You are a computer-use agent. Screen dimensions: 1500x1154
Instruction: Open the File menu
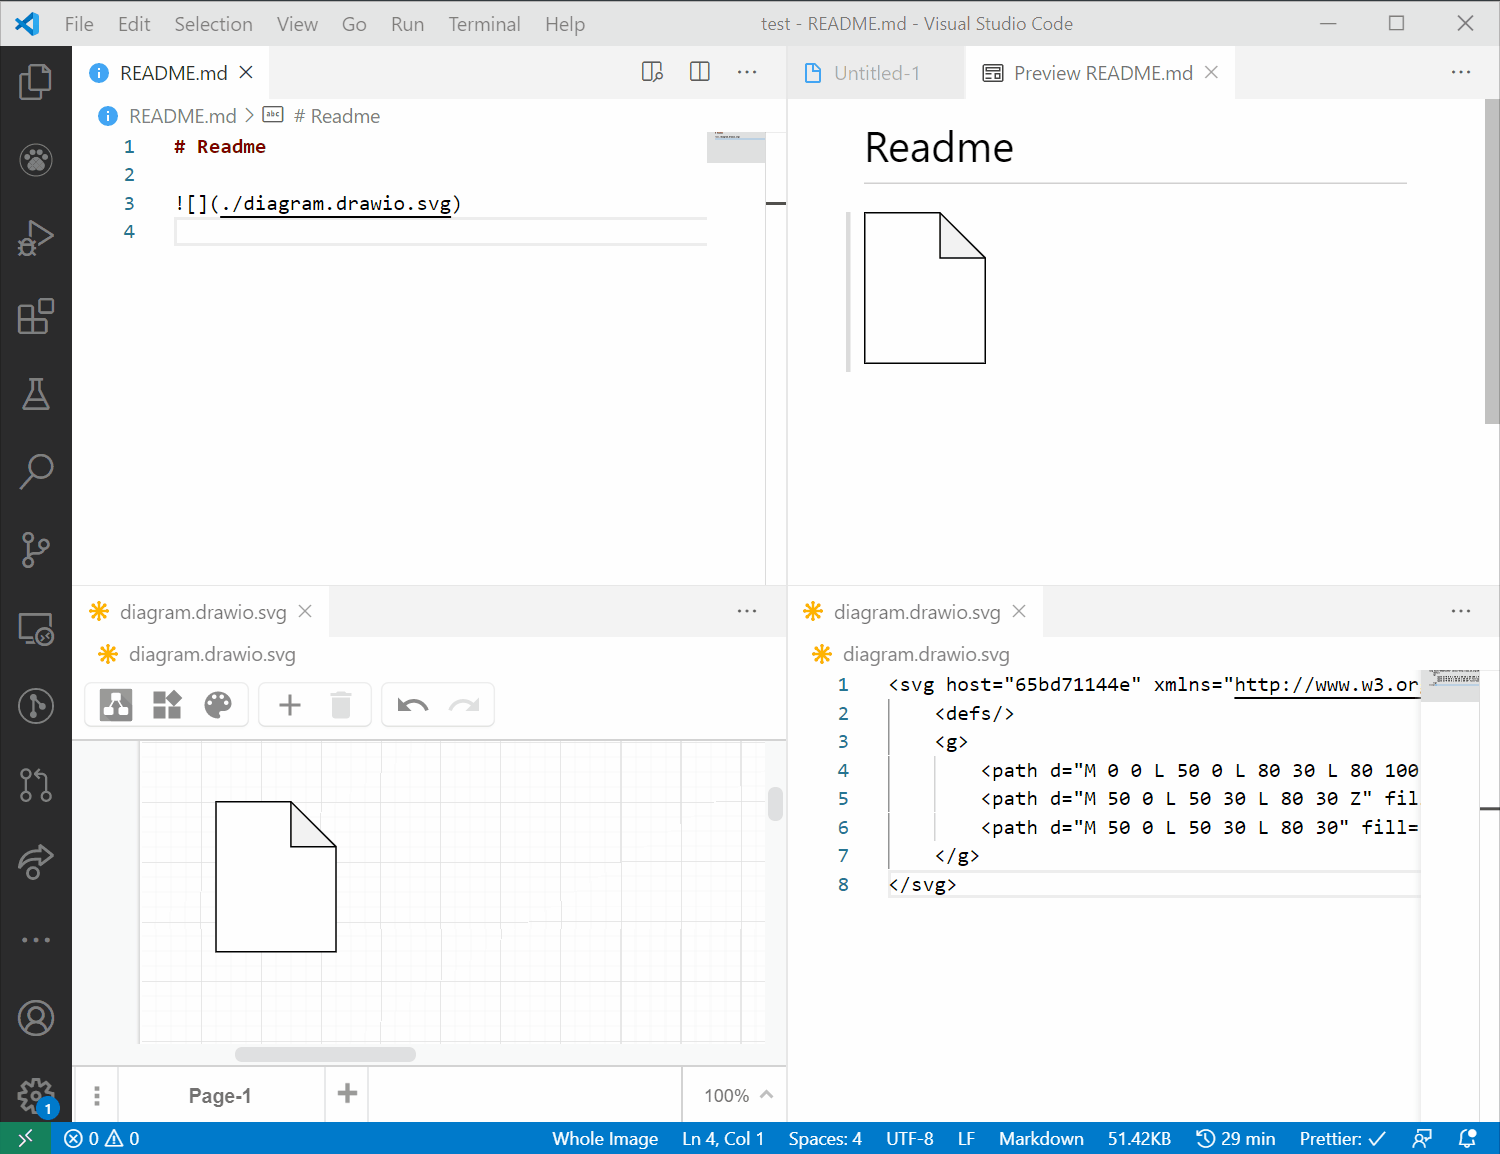click(x=79, y=24)
